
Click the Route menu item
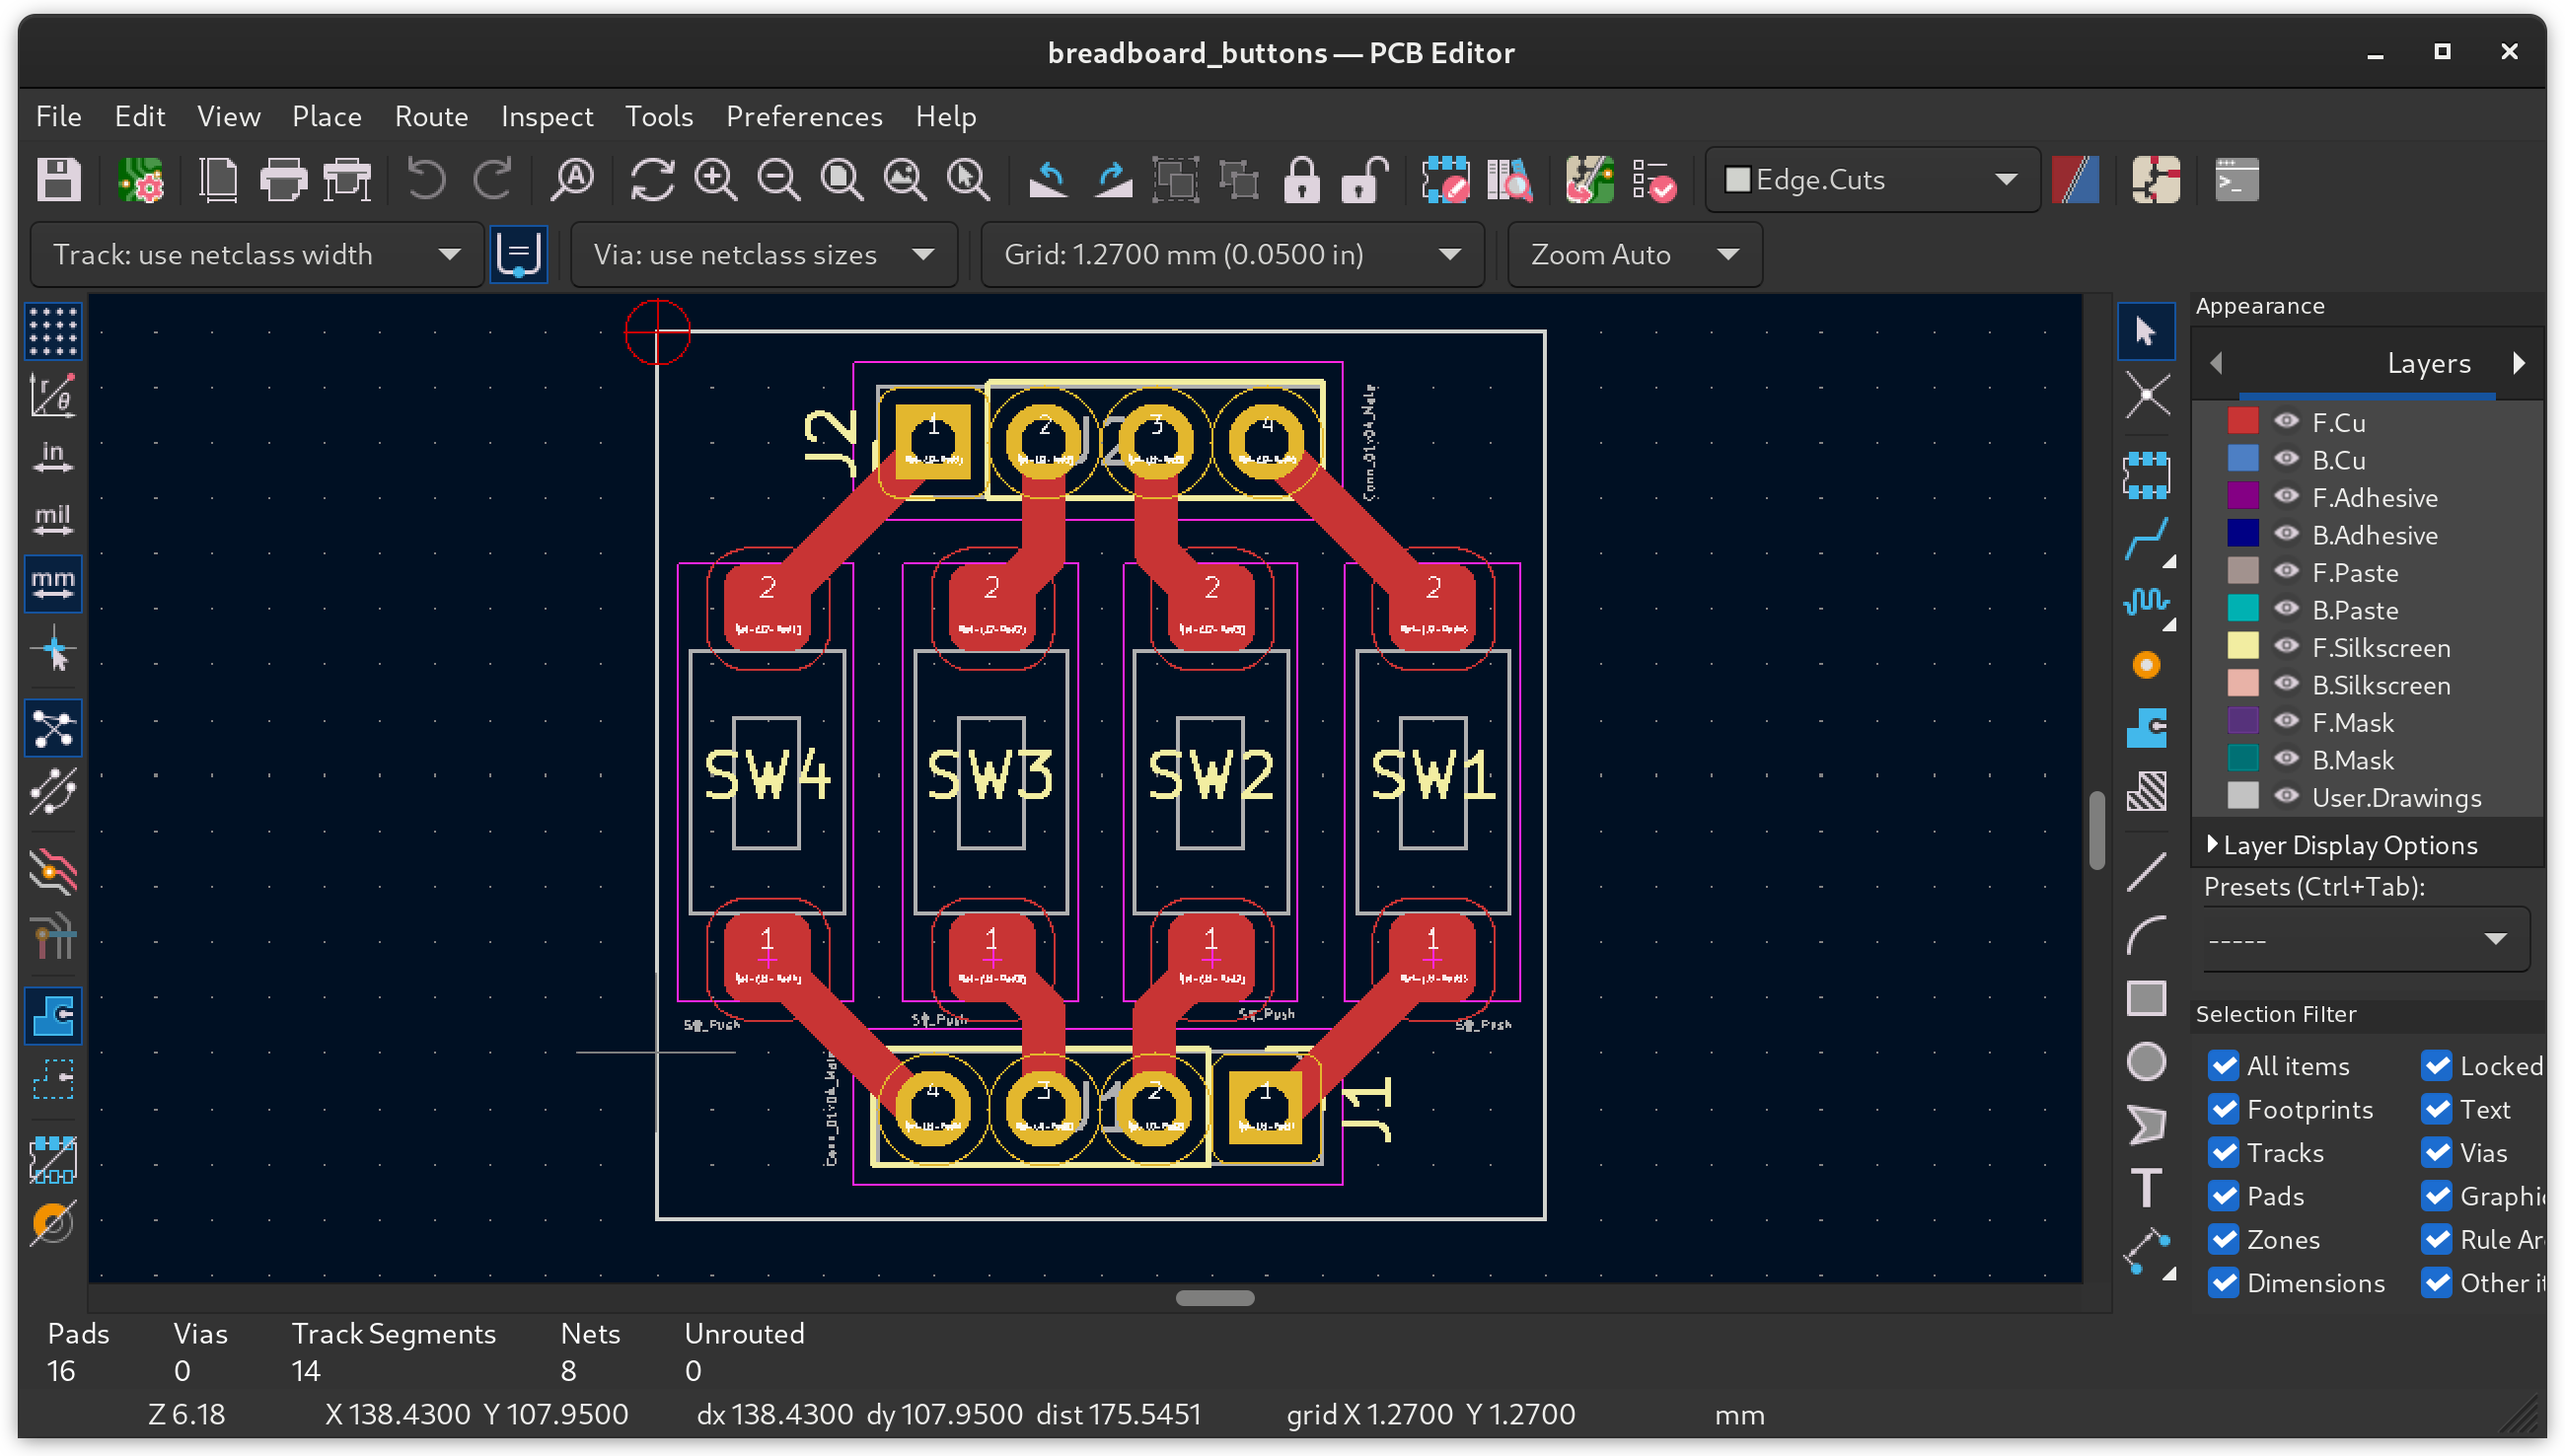coord(428,114)
